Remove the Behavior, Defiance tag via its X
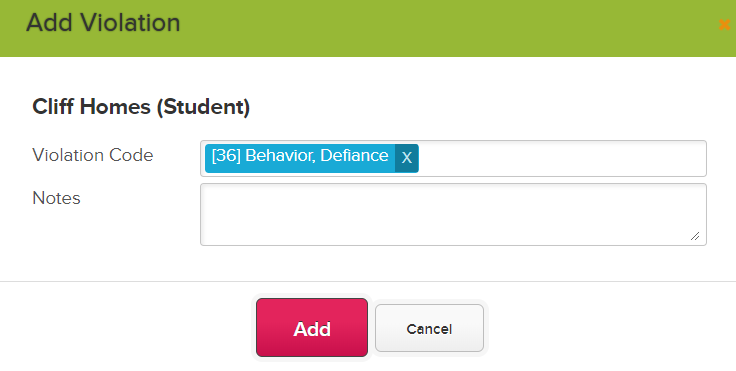The height and width of the screenshot is (371, 736). 406,158
